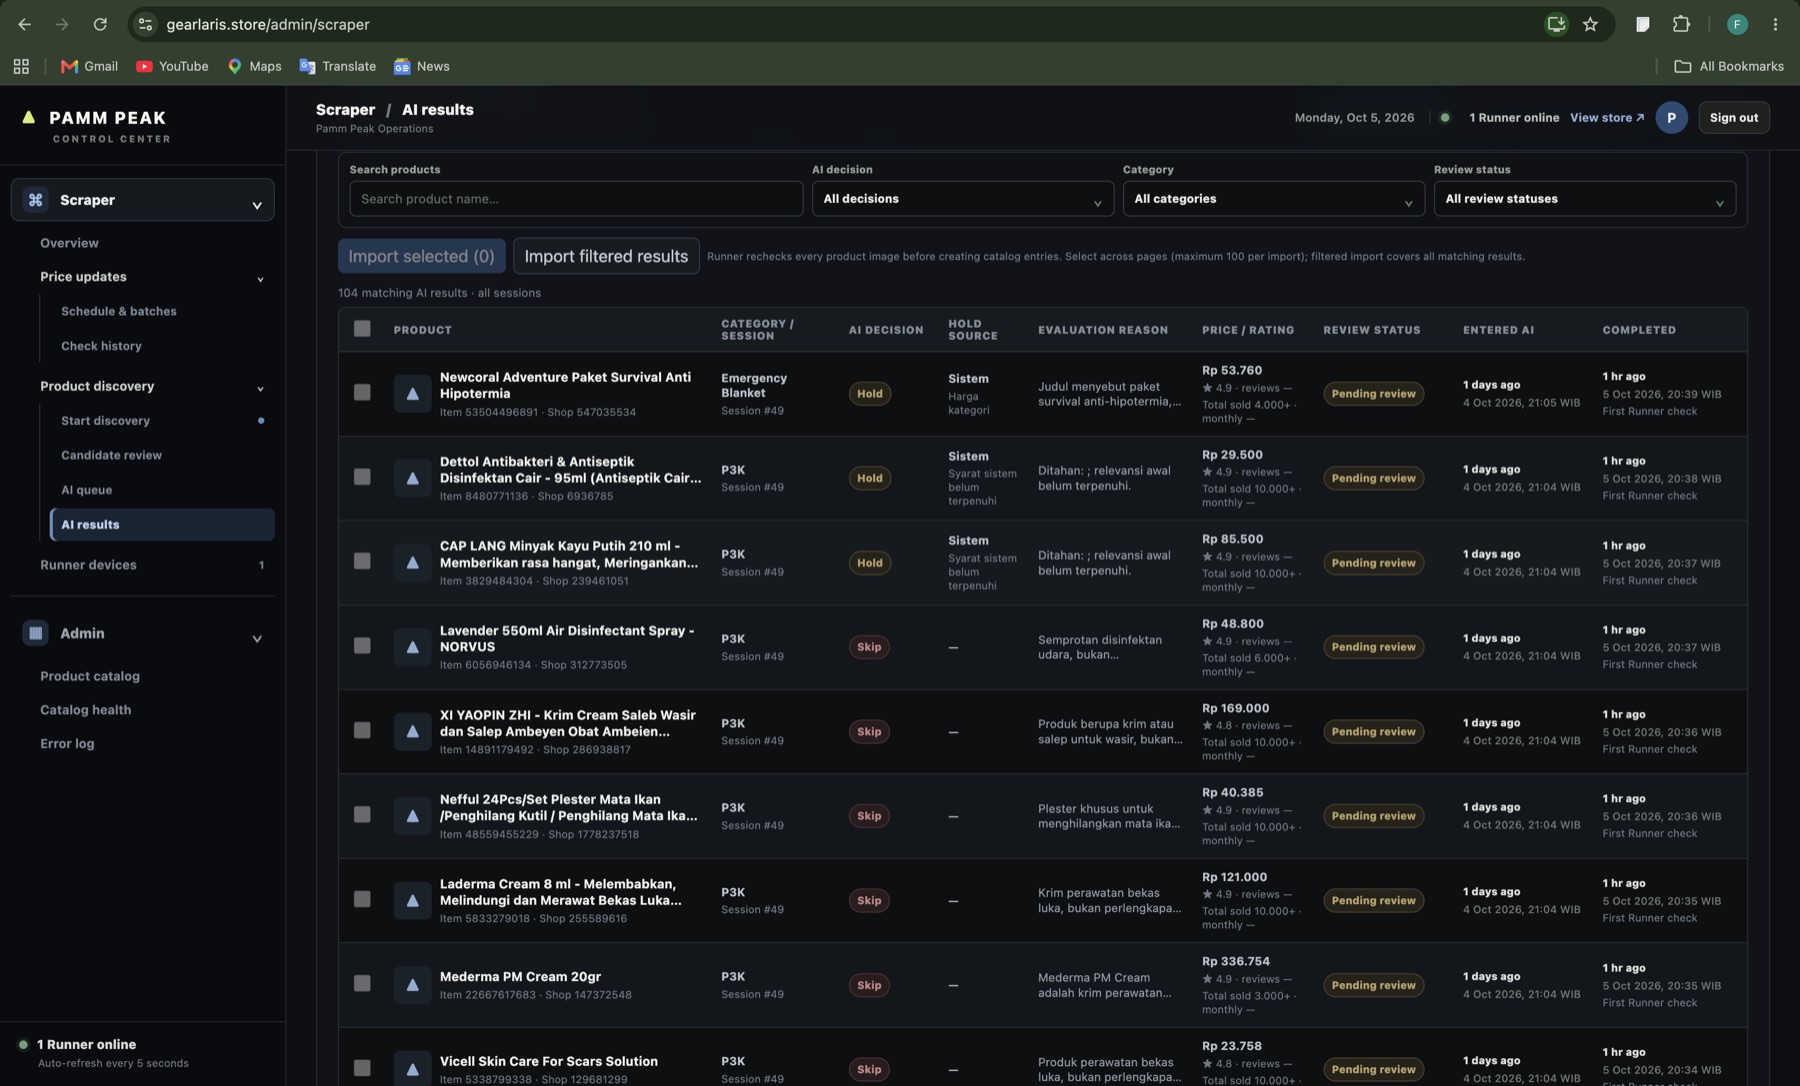Open the YouTube bookmark
This screenshot has height=1086, width=1800.
point(172,66)
